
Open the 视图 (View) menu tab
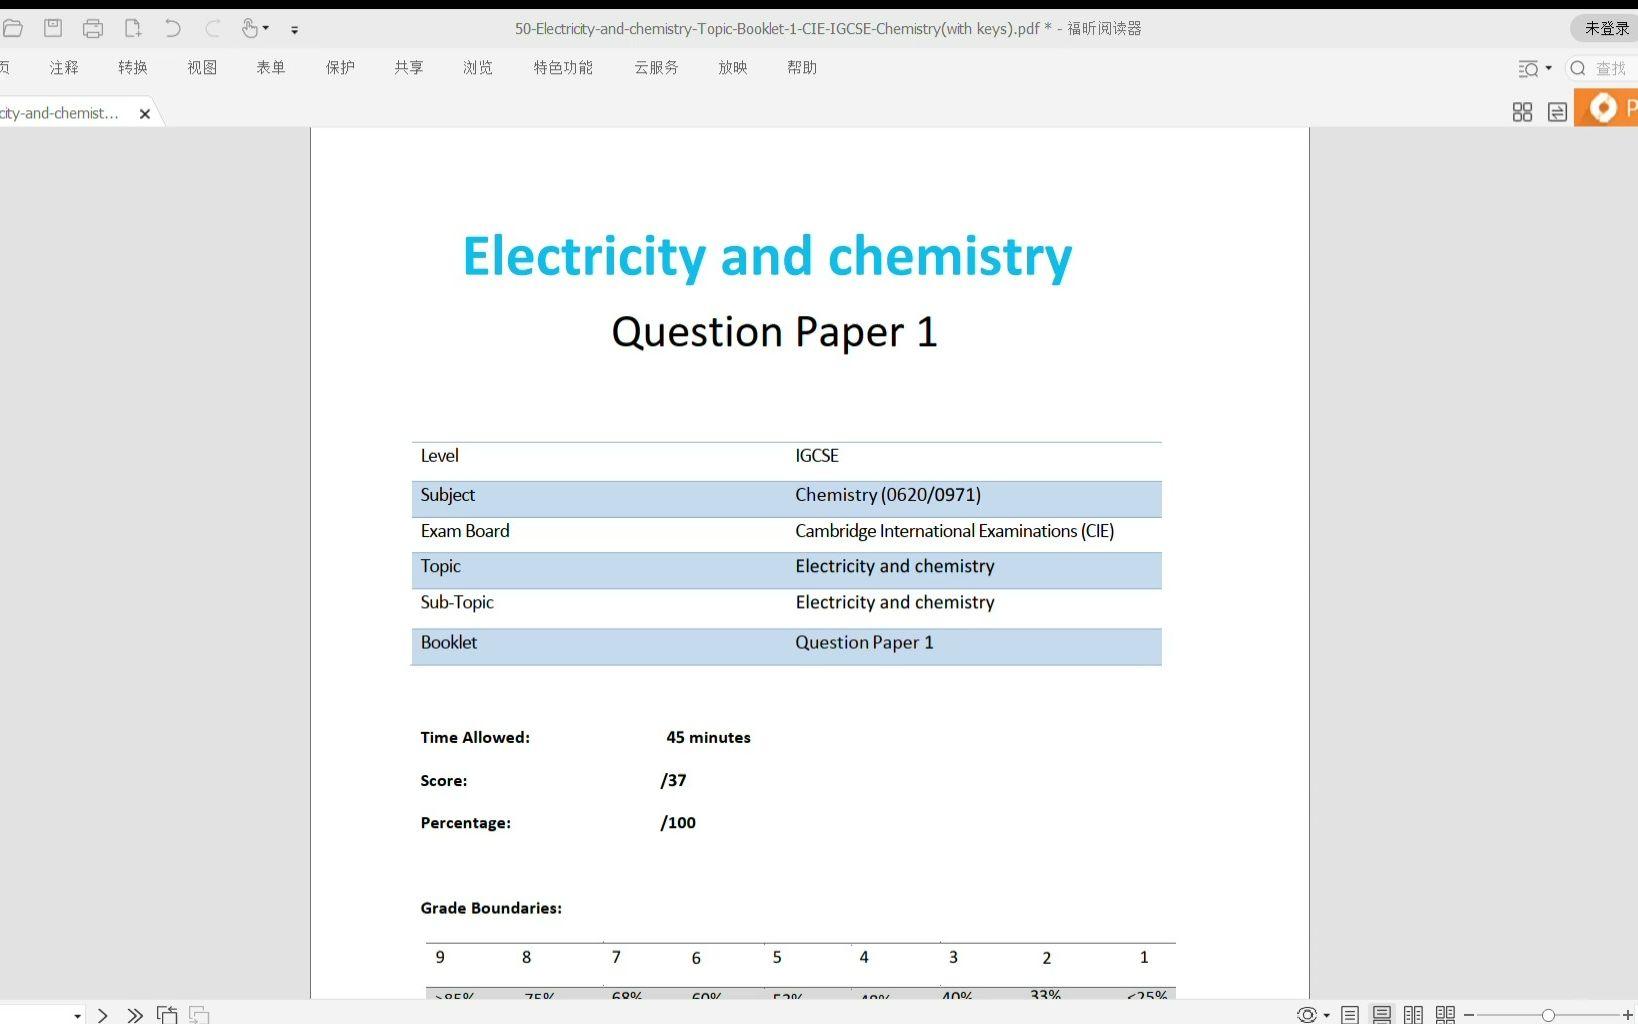202,67
